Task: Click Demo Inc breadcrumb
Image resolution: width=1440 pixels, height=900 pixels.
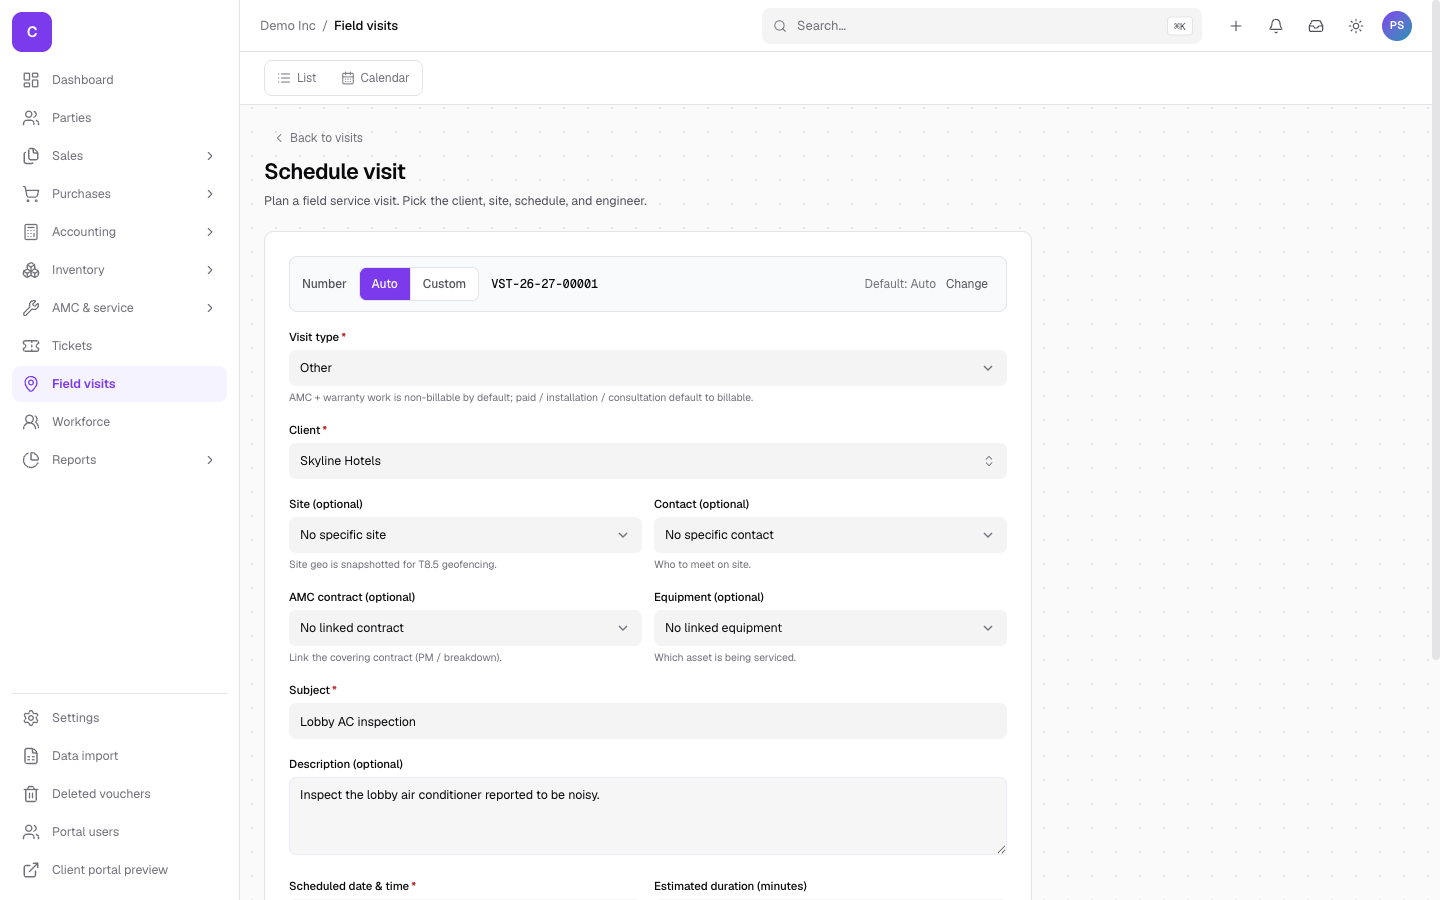Action: click(x=288, y=26)
